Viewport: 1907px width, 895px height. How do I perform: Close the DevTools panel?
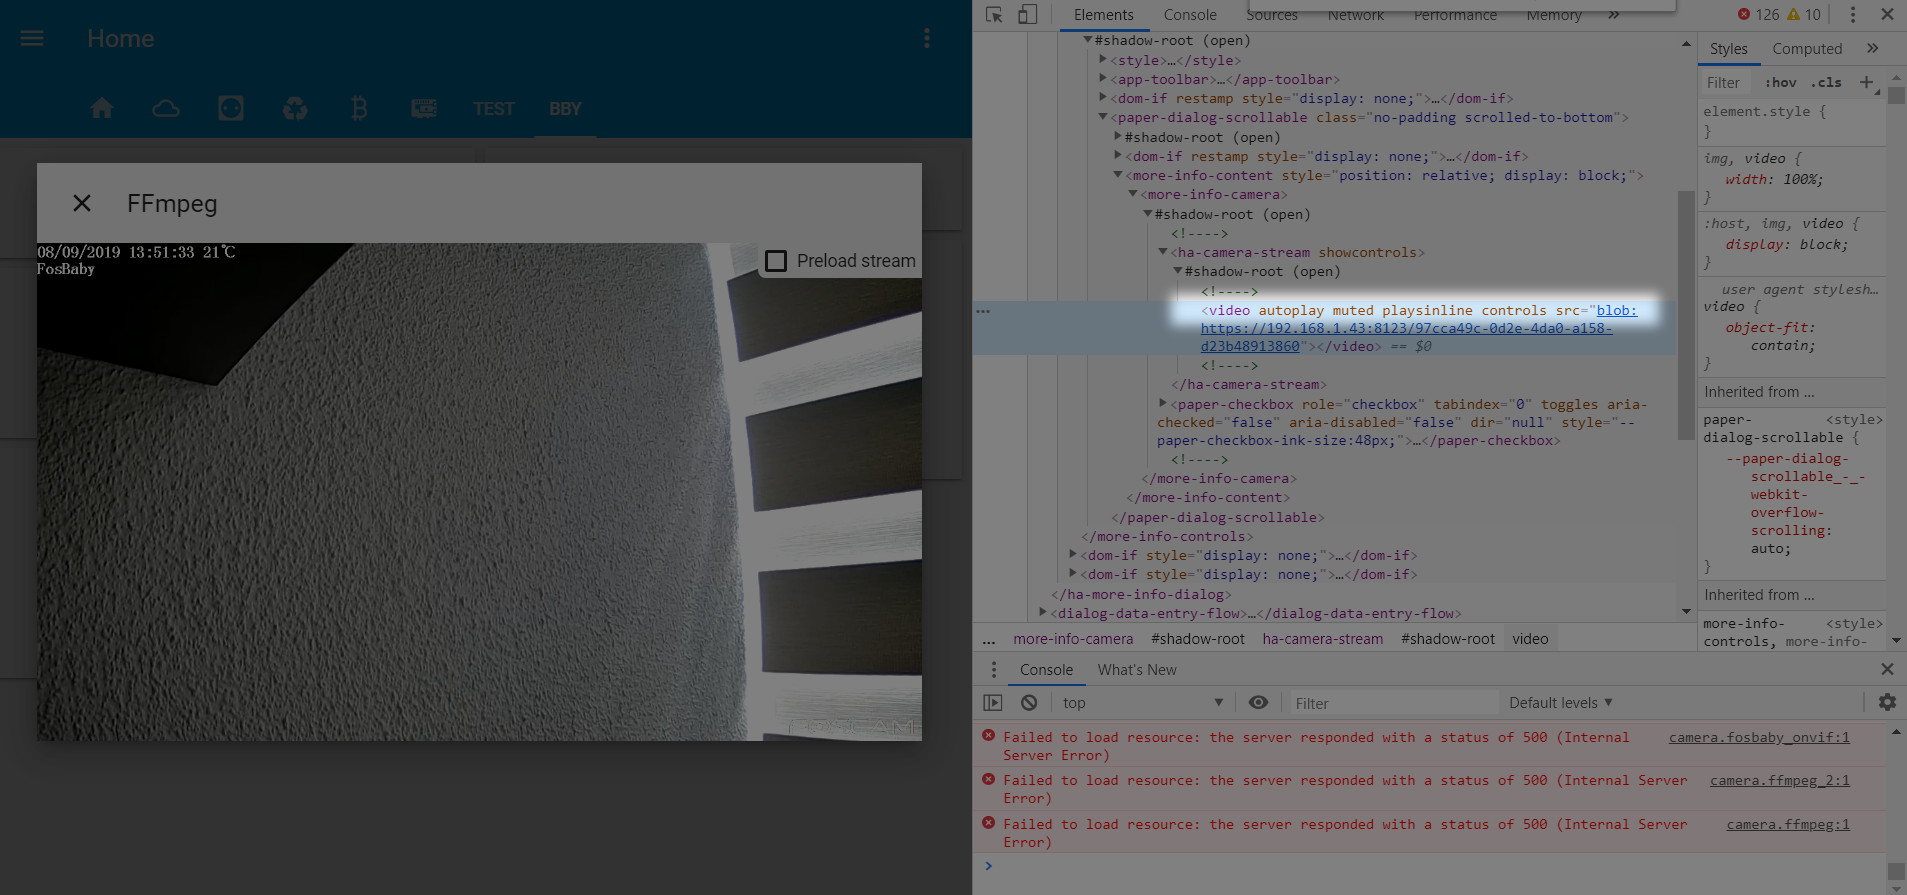(x=1887, y=14)
